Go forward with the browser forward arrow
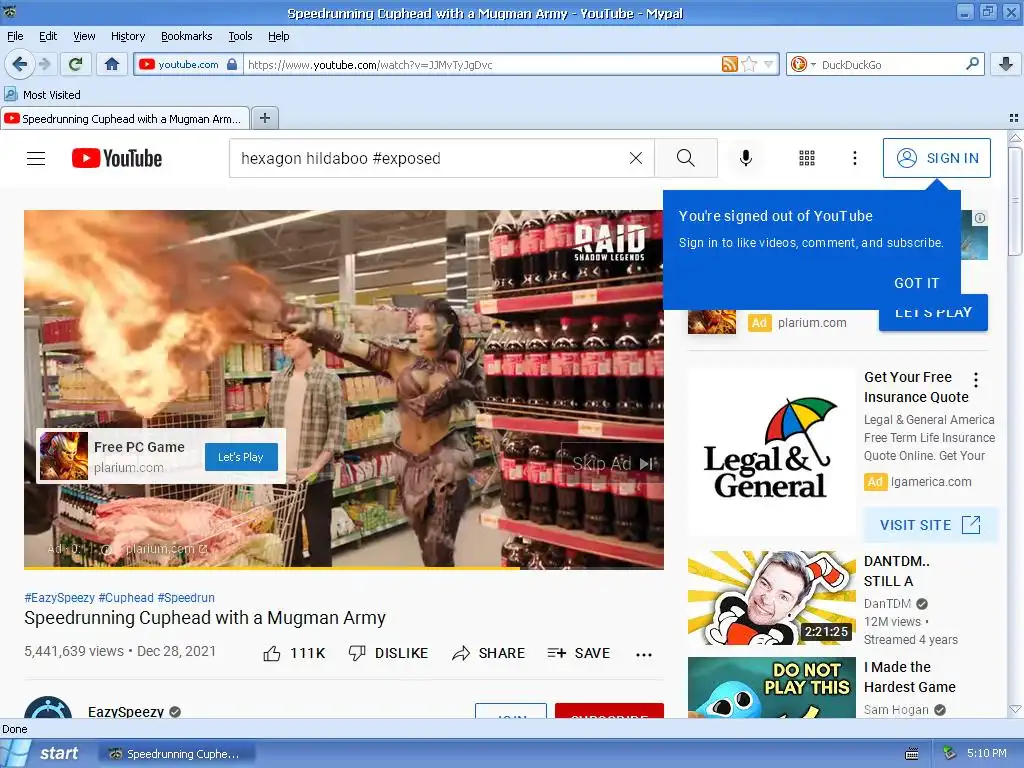The image size is (1024, 768). [44, 64]
